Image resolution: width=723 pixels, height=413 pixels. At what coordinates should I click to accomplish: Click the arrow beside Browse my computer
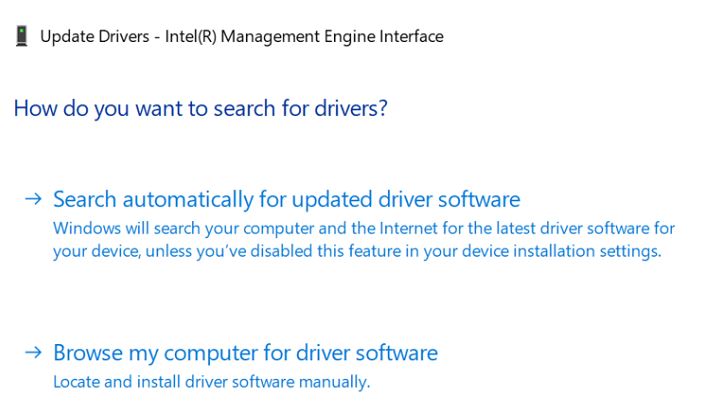(33, 352)
